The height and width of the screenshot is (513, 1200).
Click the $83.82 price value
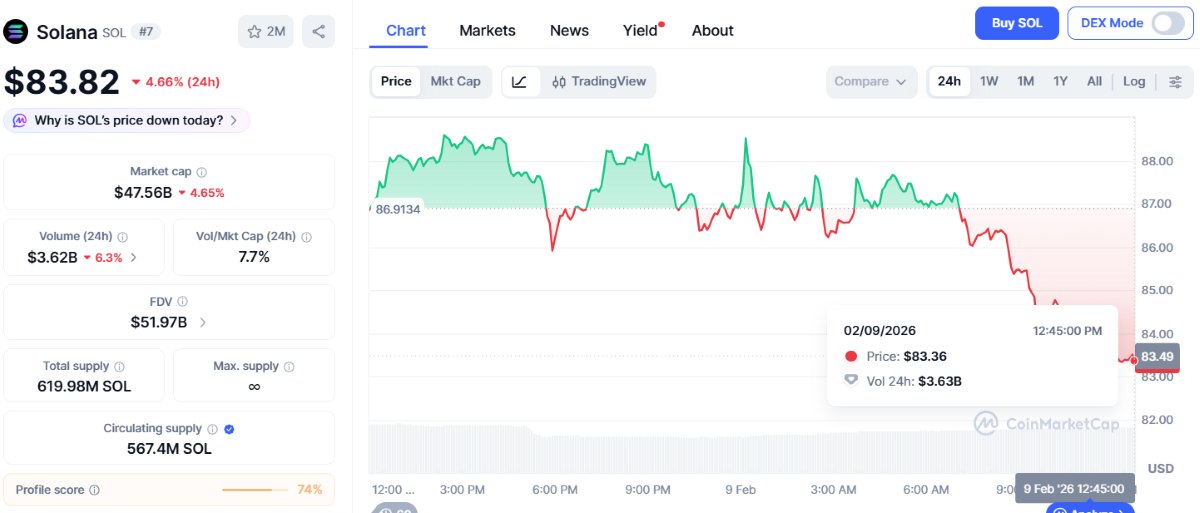(61, 81)
